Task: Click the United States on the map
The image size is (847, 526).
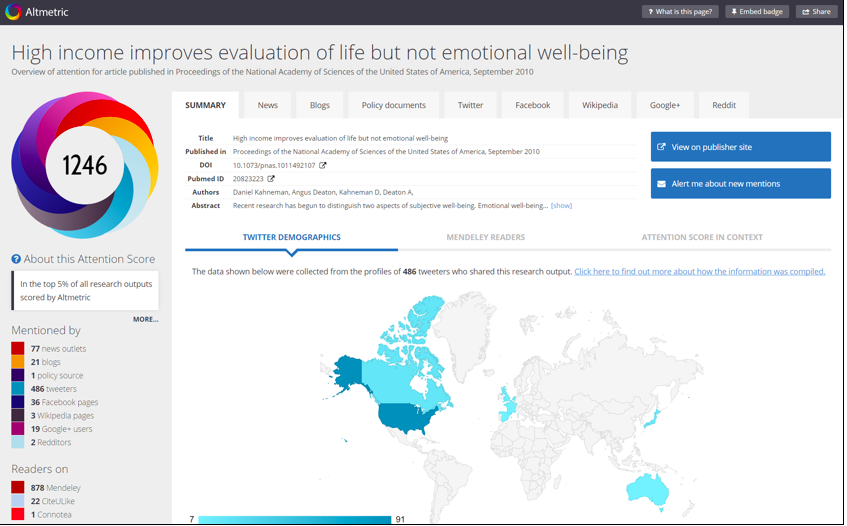Action: (405, 417)
